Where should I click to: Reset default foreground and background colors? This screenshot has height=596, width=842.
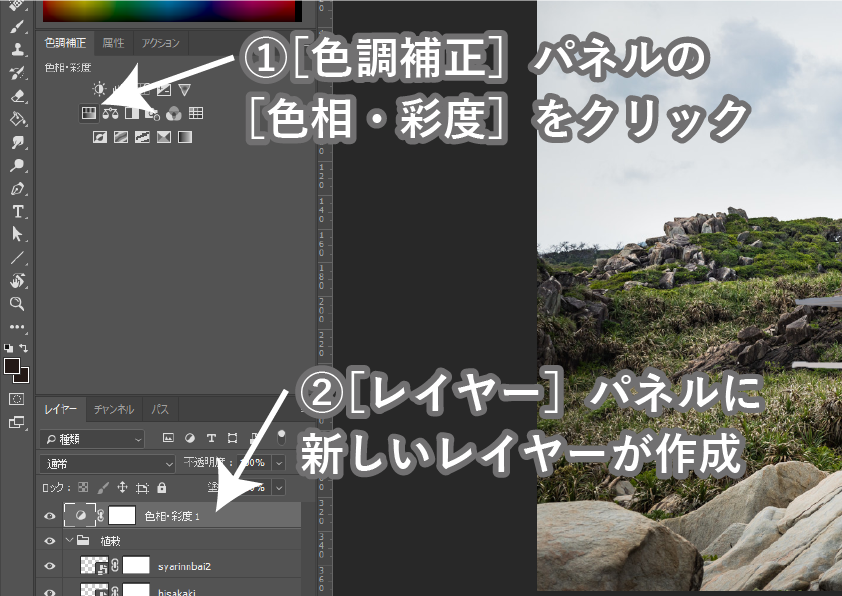point(9,348)
